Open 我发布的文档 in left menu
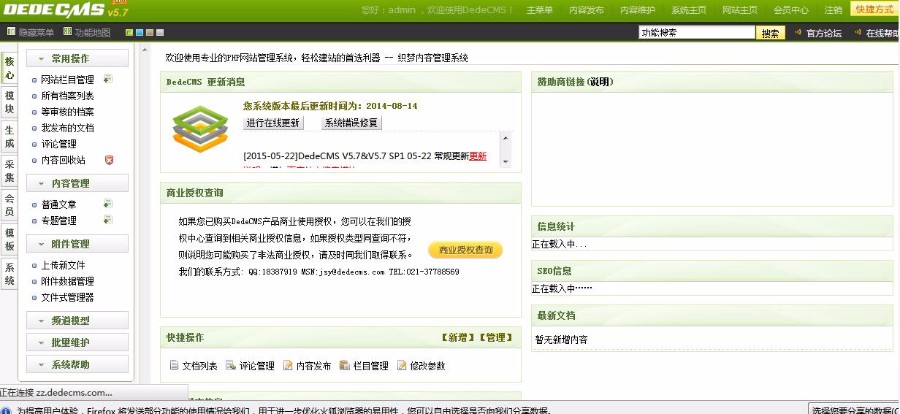Image resolution: width=900 pixels, height=414 pixels. [68, 128]
